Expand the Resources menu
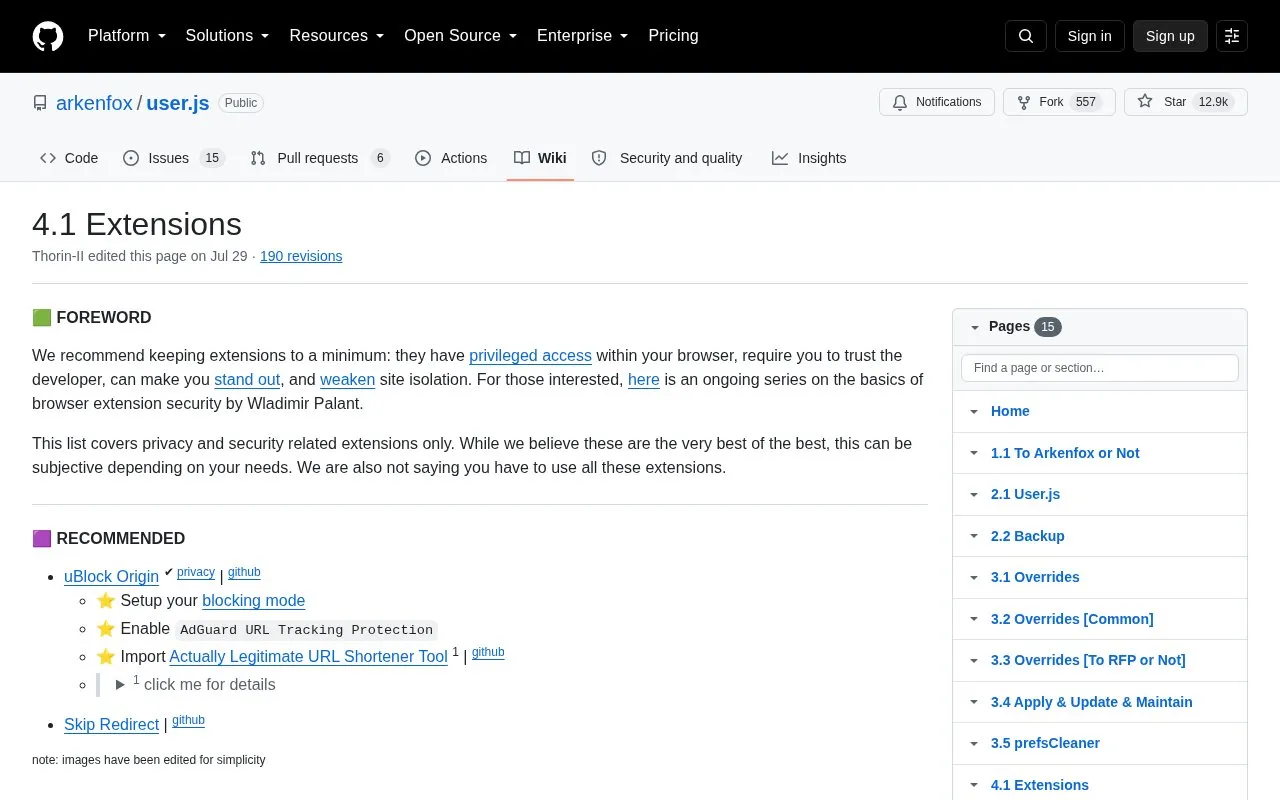 (337, 36)
